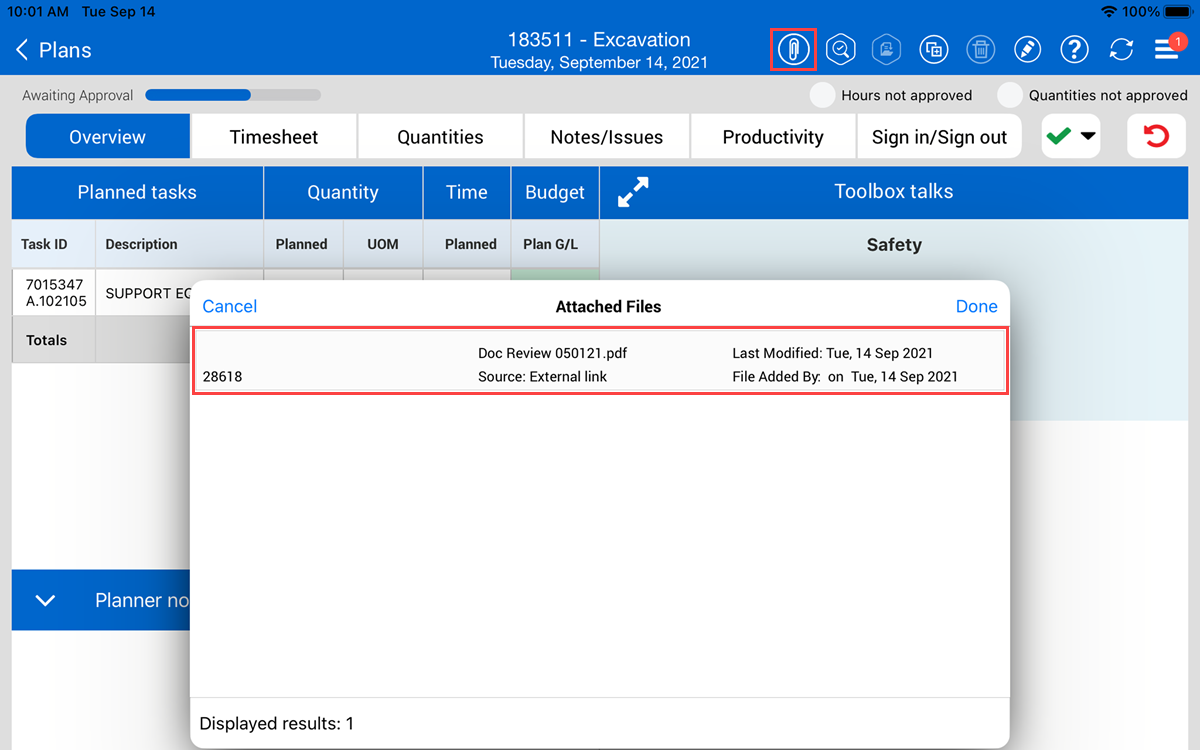This screenshot has width=1200, height=750.
Task: Expand panel using the diagonal arrows icon
Action: pyautogui.click(x=633, y=192)
